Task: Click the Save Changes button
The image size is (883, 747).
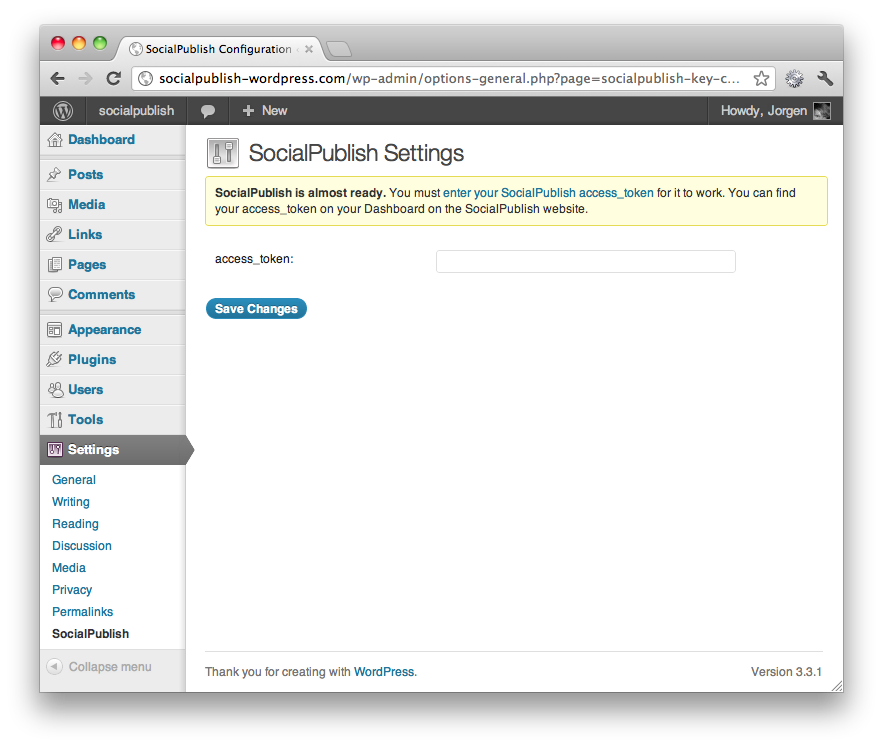Action: [x=256, y=309]
